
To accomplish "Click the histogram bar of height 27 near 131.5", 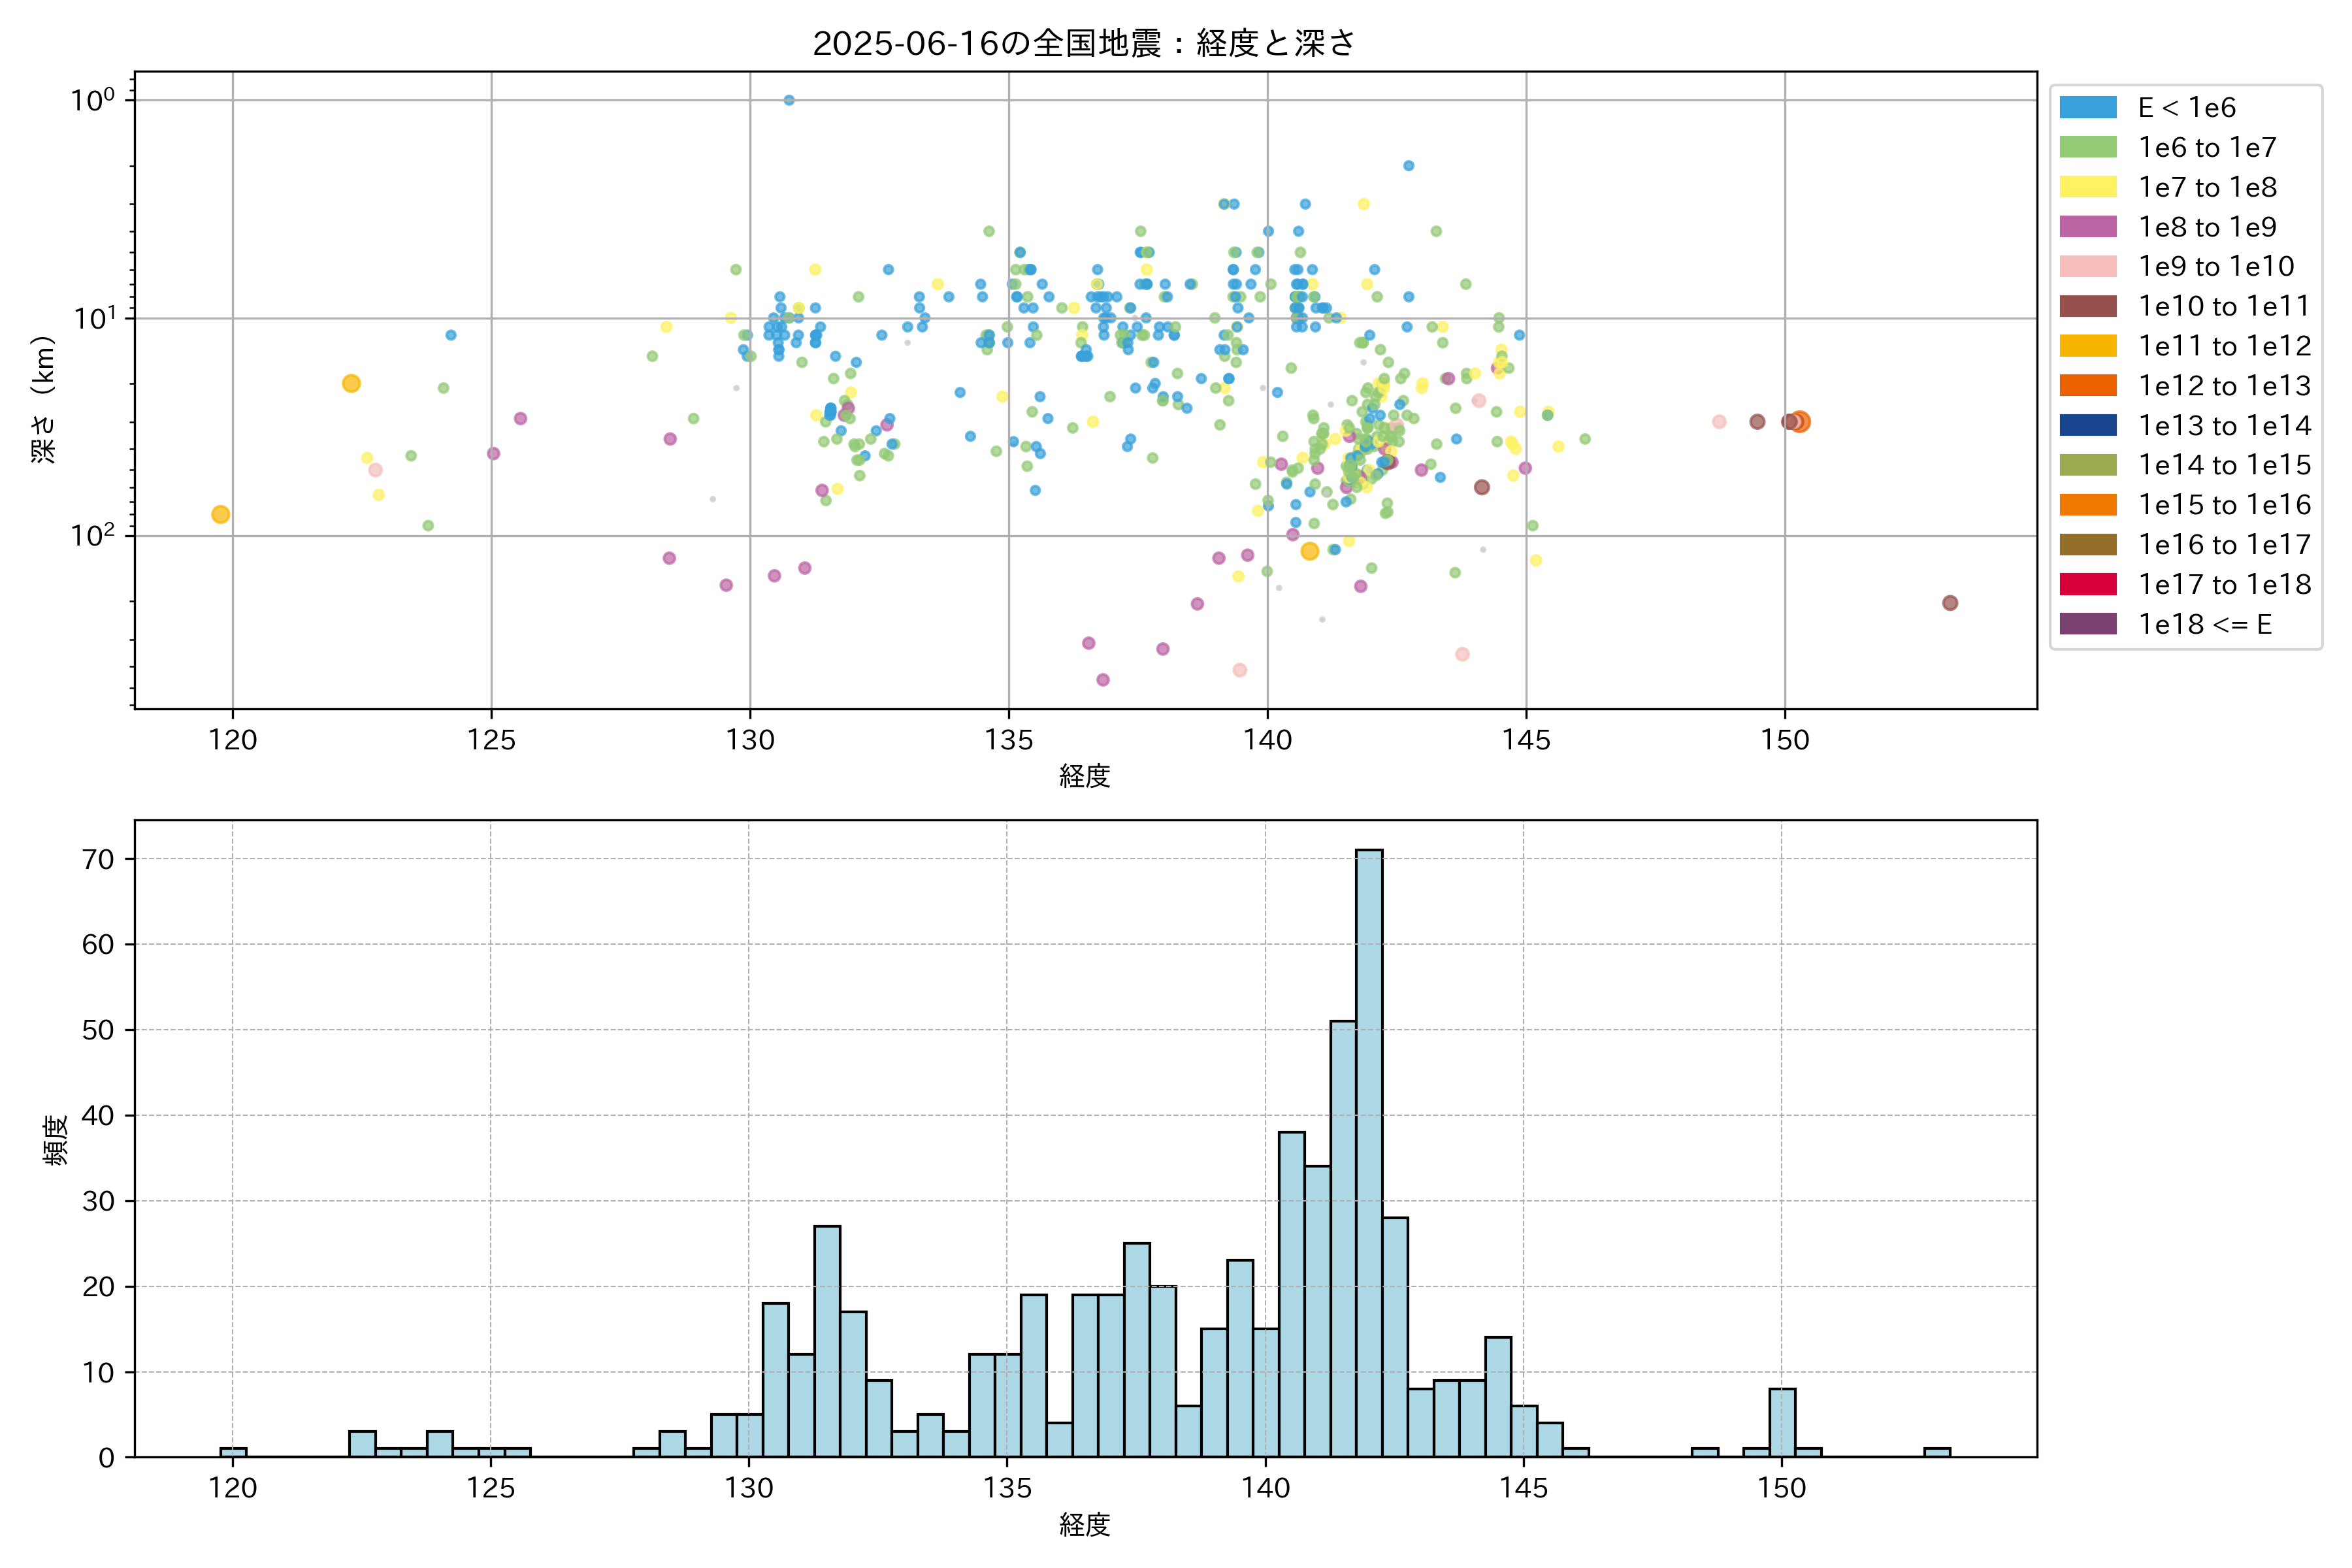I will click(827, 1341).
